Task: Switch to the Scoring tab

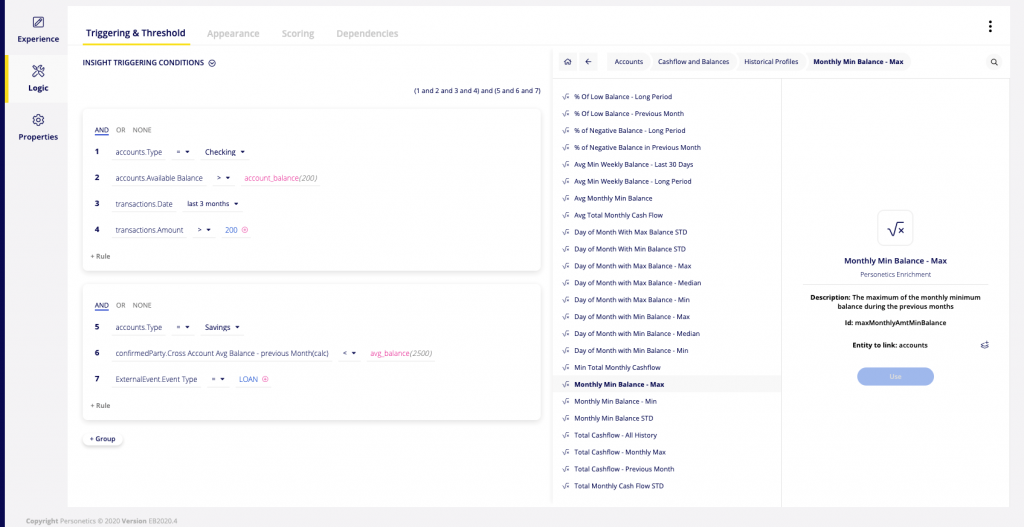Action: click(x=297, y=34)
